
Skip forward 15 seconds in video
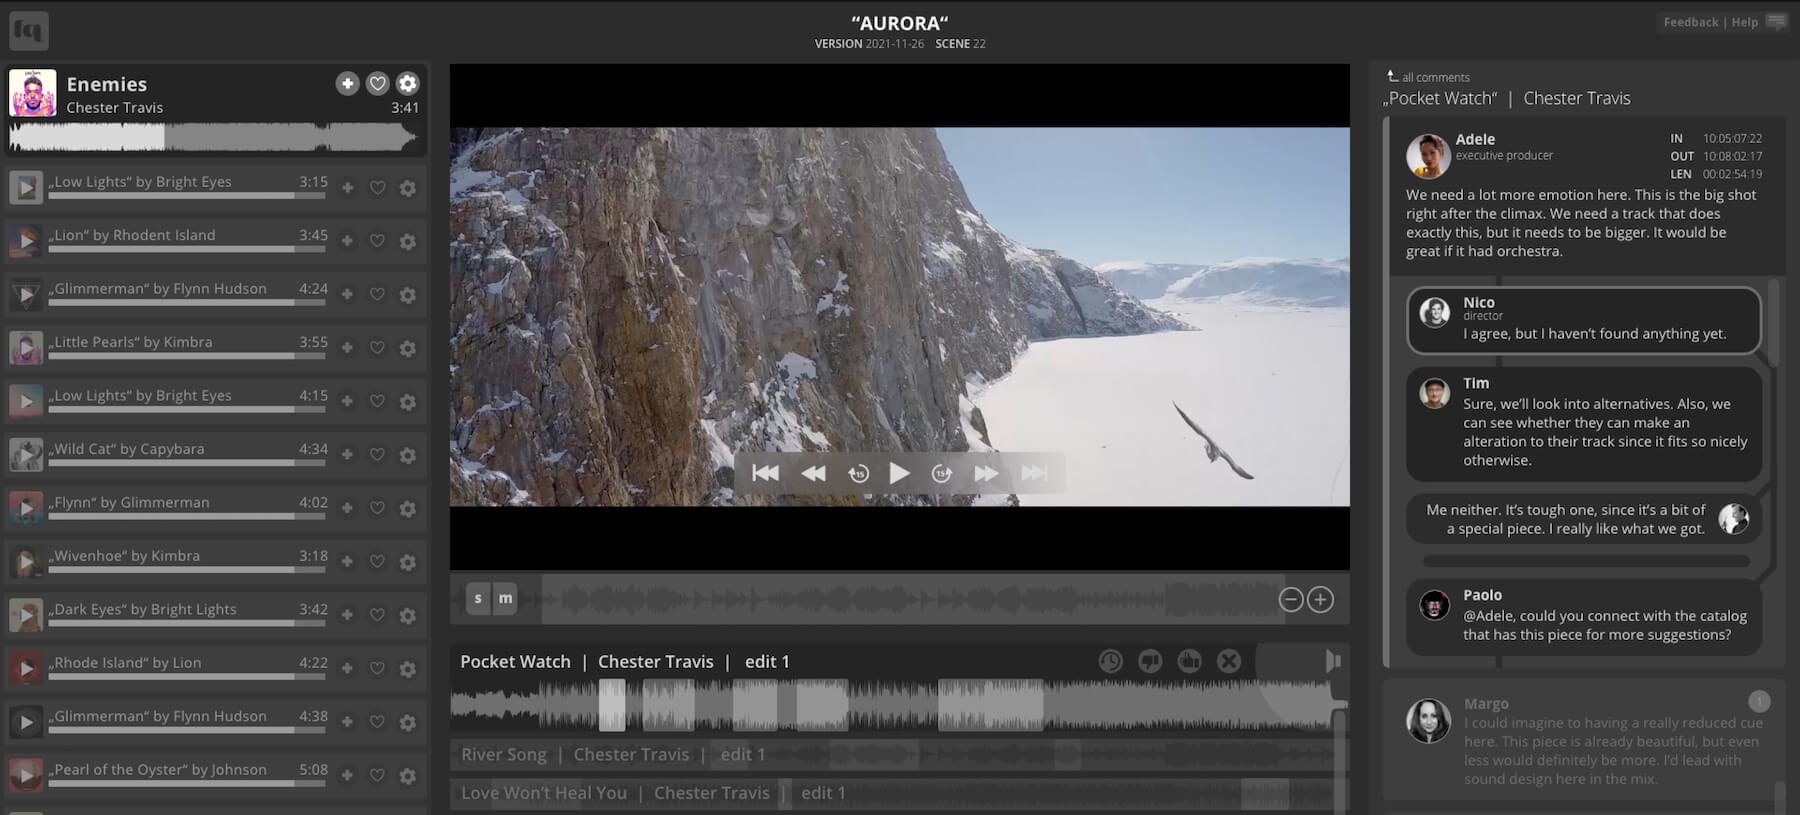[941, 474]
